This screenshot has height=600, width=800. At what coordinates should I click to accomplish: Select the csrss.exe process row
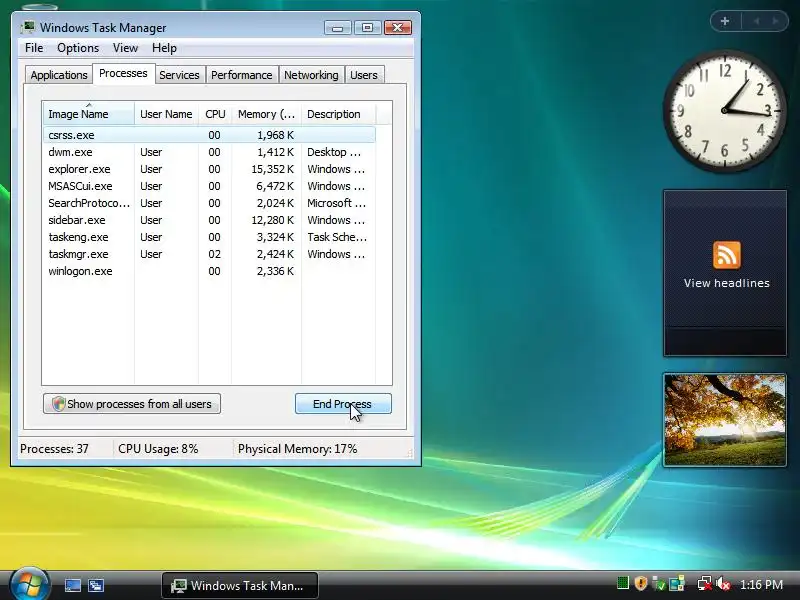(209, 135)
